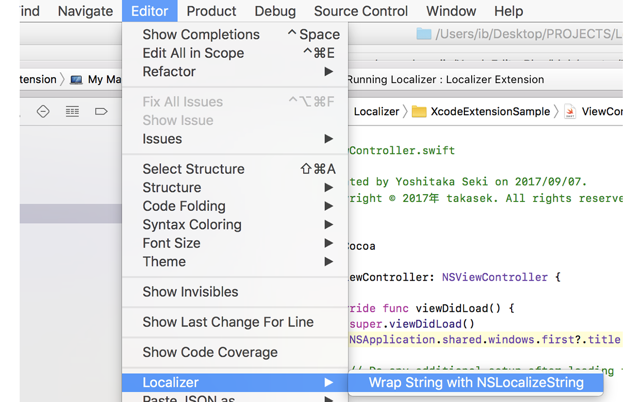Select the ViewController file breadcrumb

click(x=602, y=112)
